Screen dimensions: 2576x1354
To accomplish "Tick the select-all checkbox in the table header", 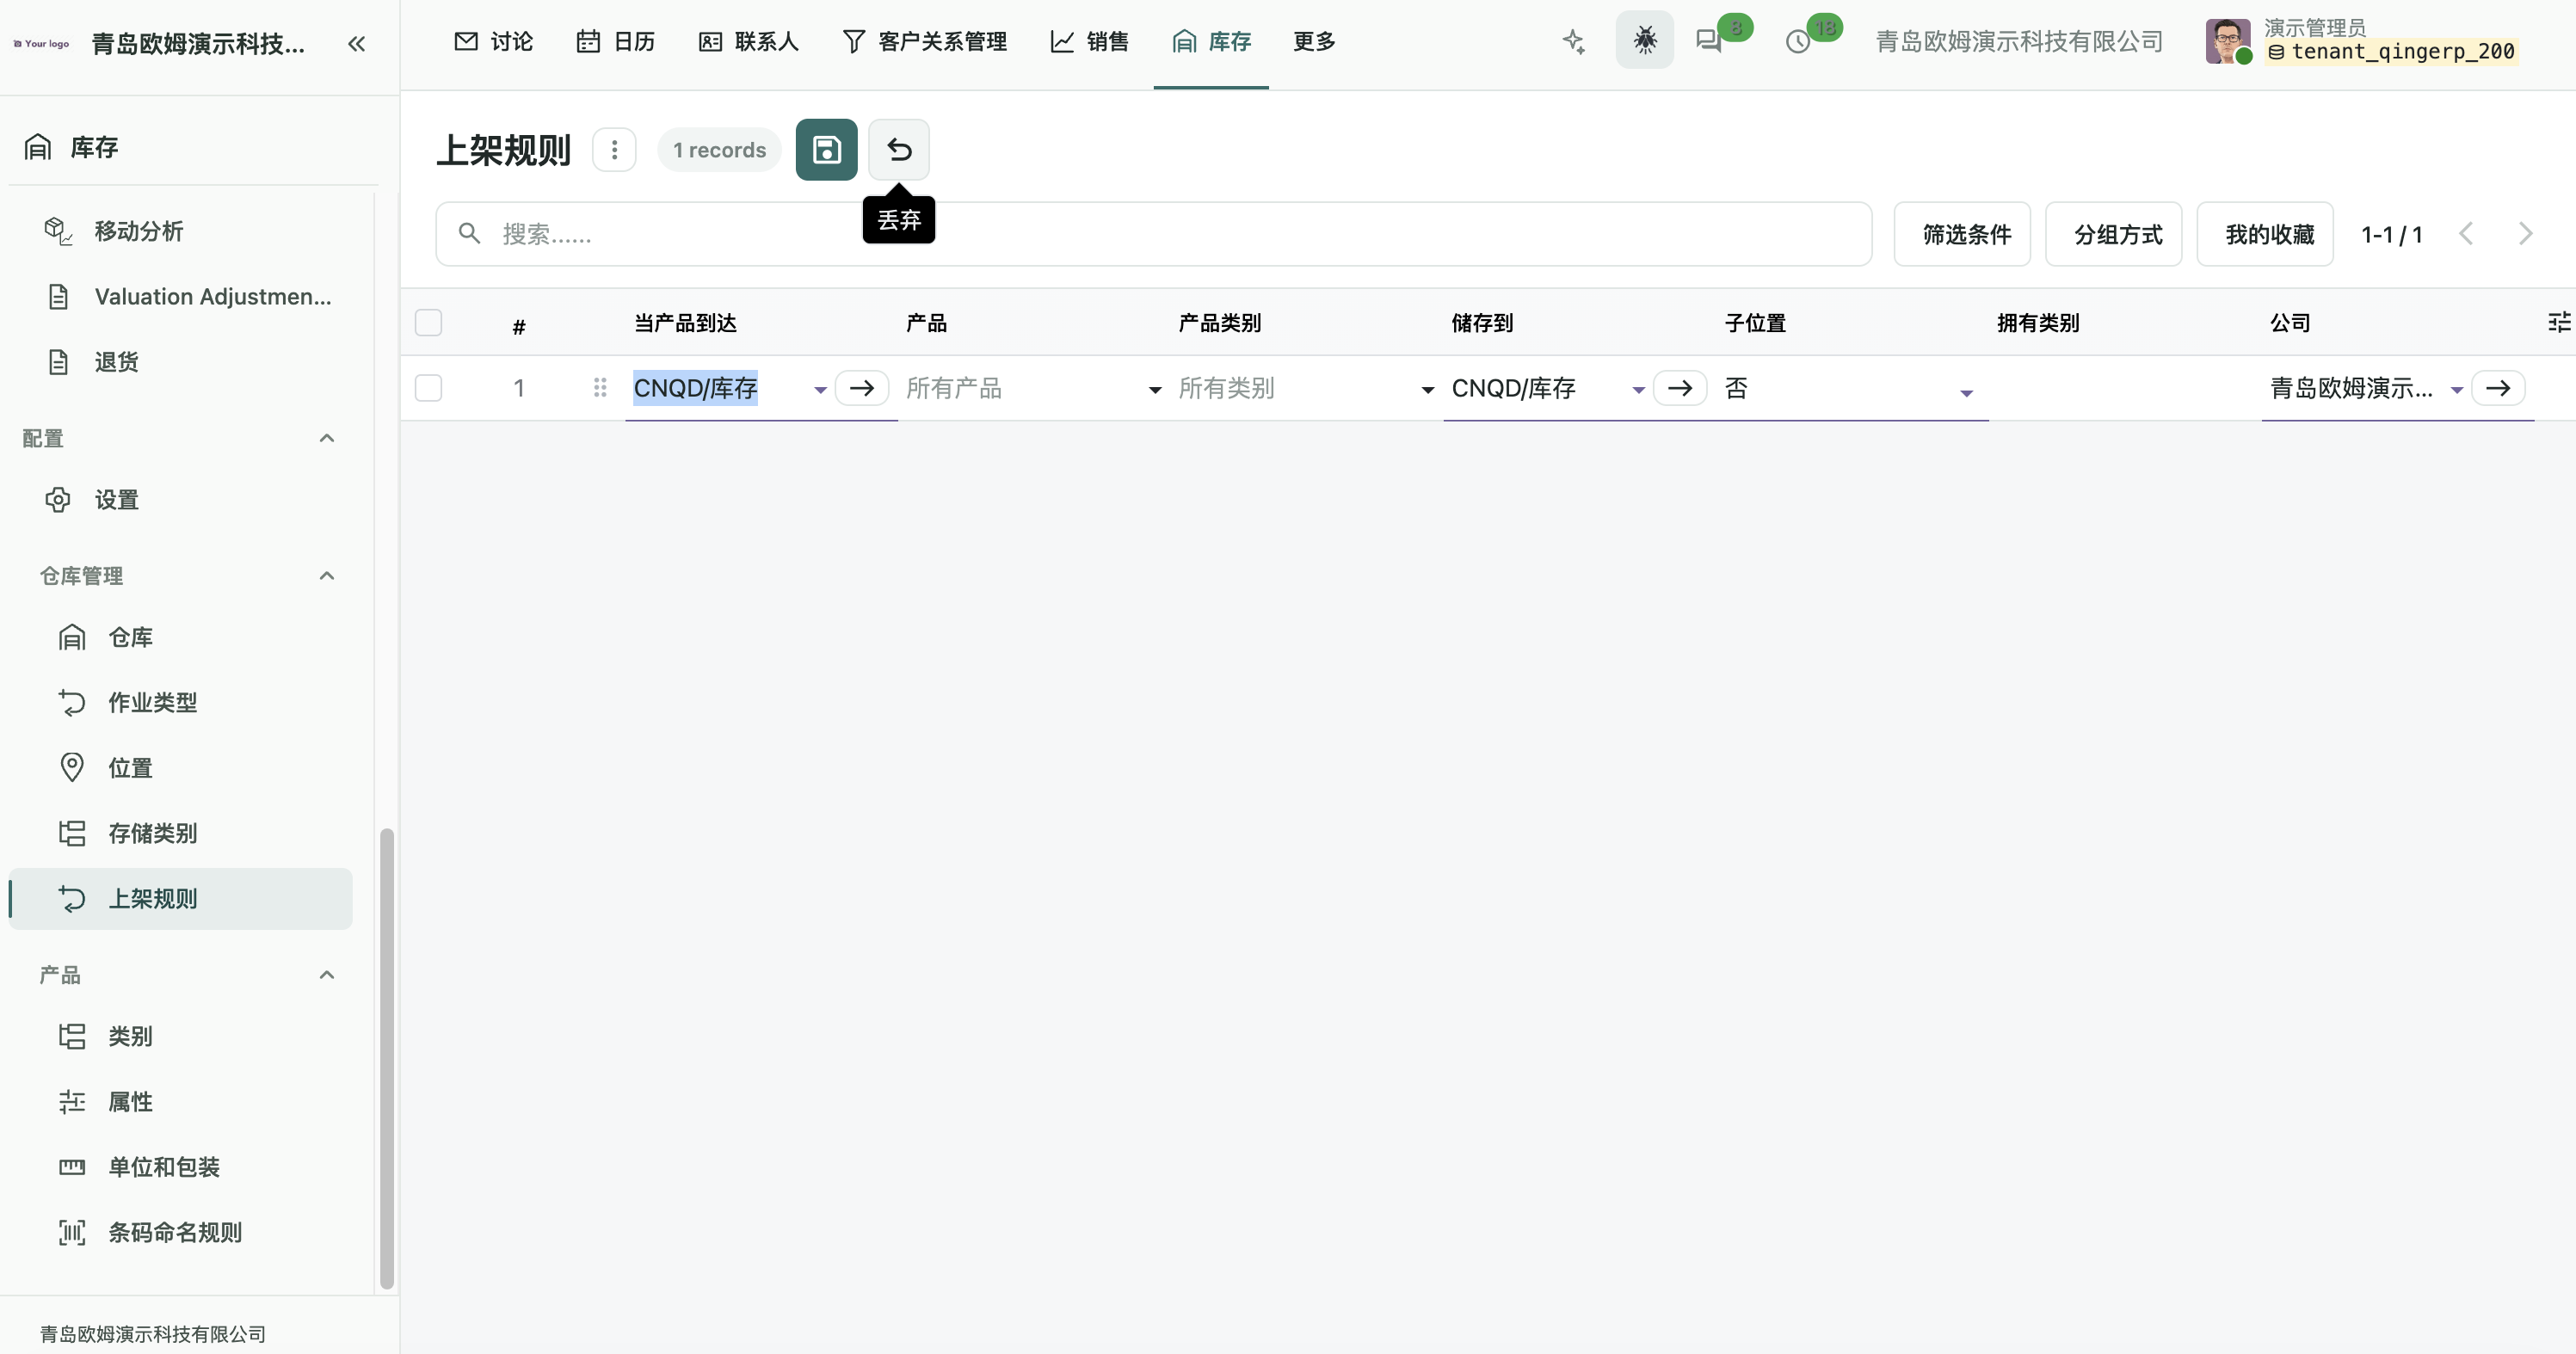I will pyautogui.click(x=428, y=322).
